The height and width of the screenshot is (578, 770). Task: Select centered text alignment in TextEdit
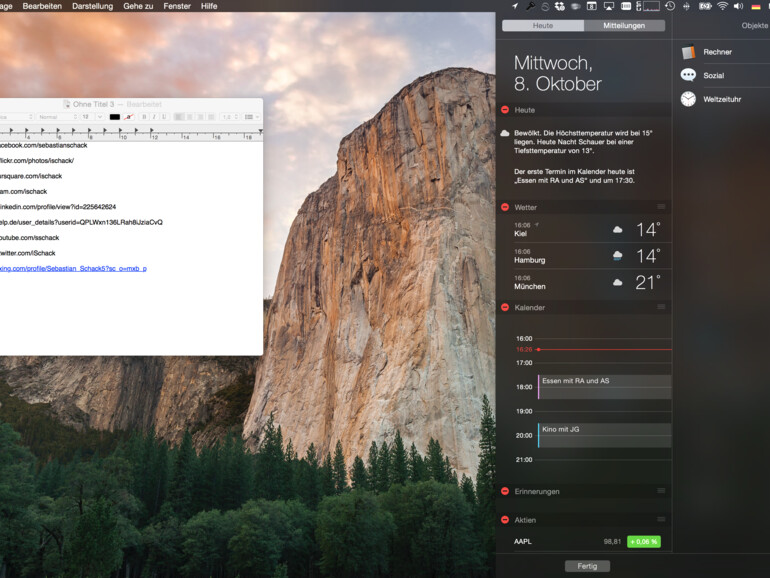(x=190, y=117)
